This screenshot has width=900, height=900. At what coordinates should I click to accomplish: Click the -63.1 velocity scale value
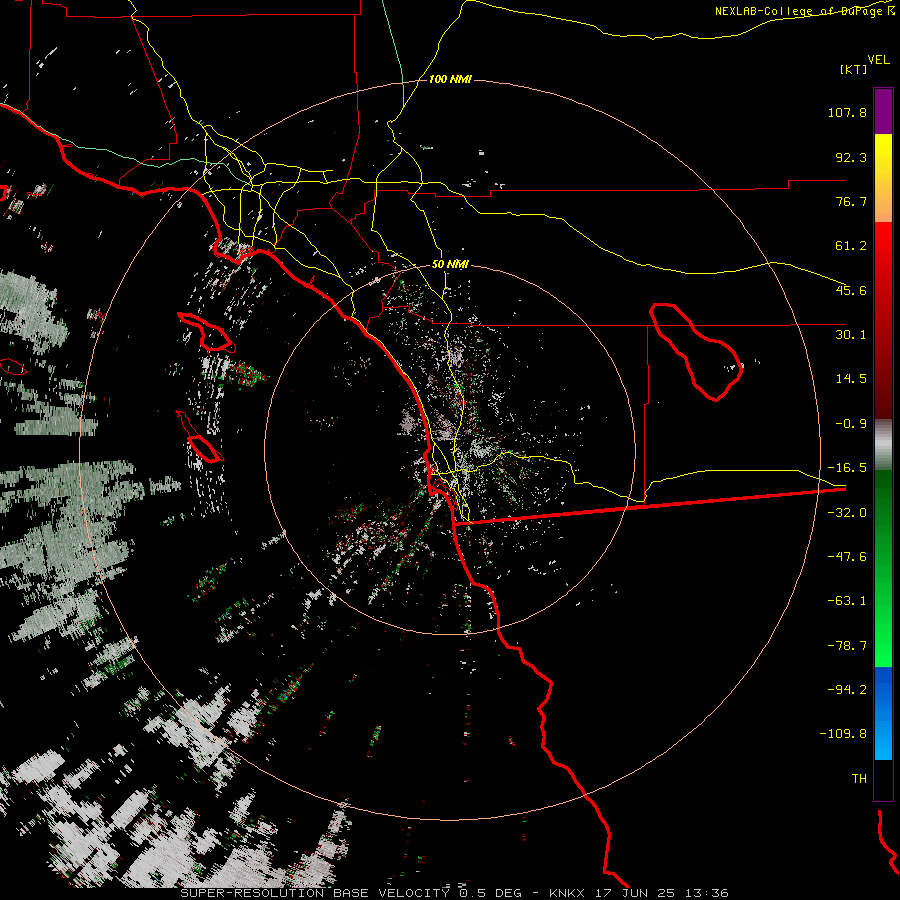(x=847, y=601)
